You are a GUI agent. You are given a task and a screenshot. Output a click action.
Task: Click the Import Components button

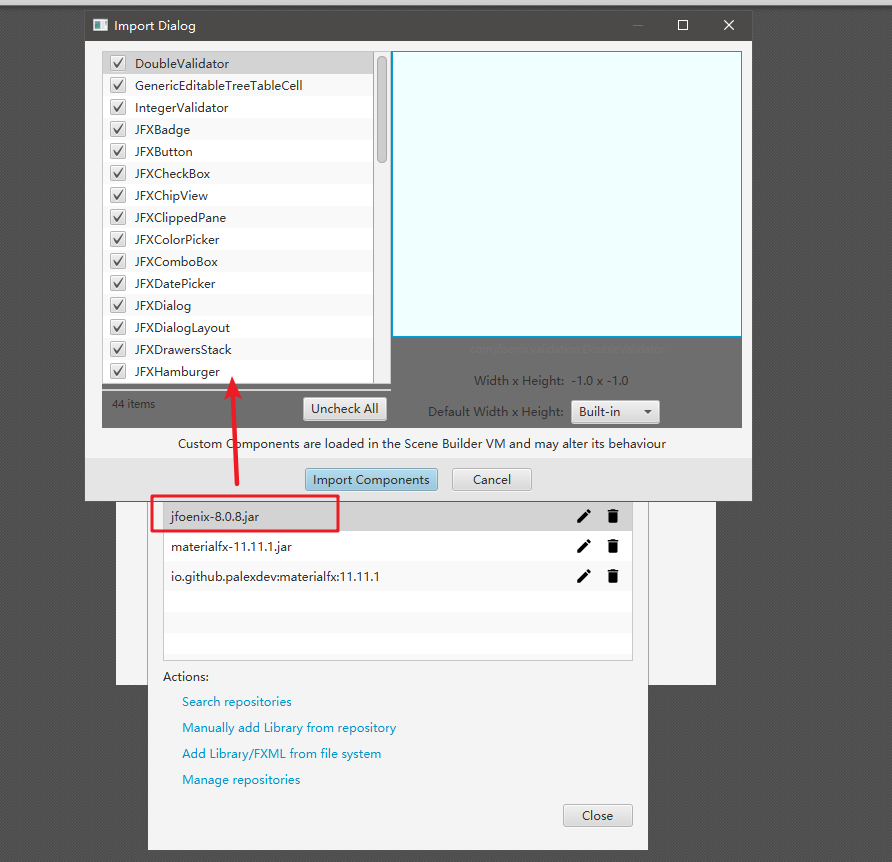pyautogui.click(x=371, y=479)
